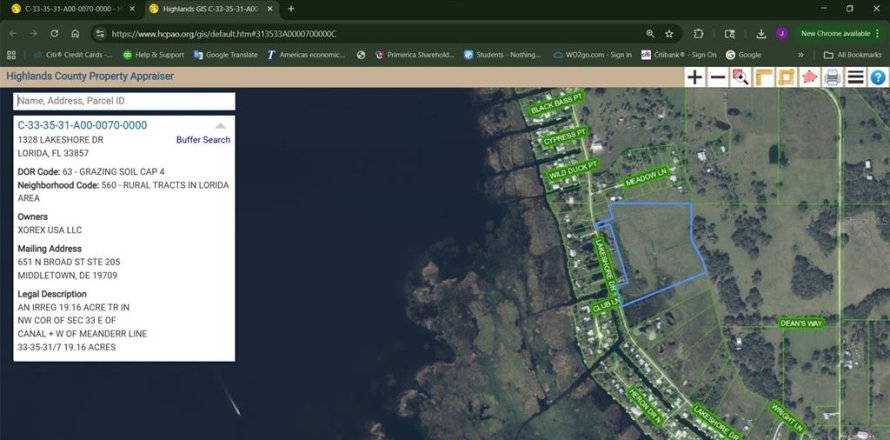The image size is (890, 440).
Task: Open the Chrome profile avatar
Action: (x=782, y=33)
